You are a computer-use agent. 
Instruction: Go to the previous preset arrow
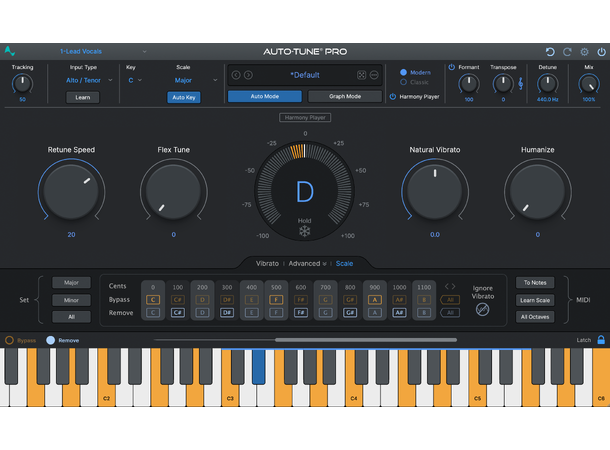[x=236, y=75]
